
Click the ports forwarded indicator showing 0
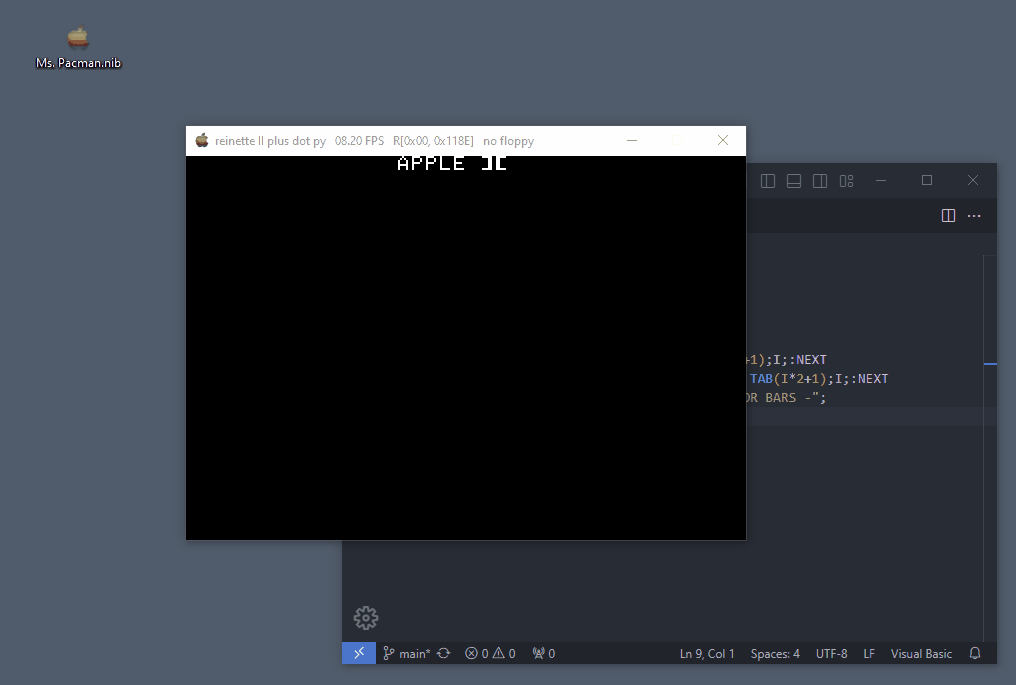pos(544,653)
